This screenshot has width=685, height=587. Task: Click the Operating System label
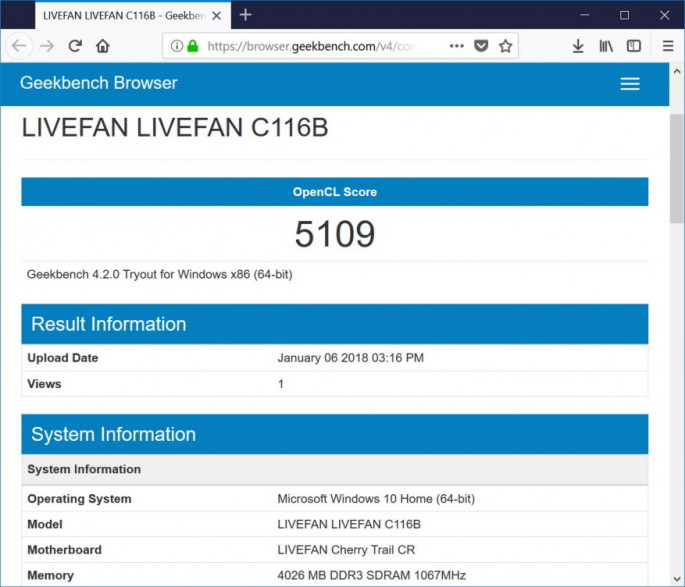point(79,499)
